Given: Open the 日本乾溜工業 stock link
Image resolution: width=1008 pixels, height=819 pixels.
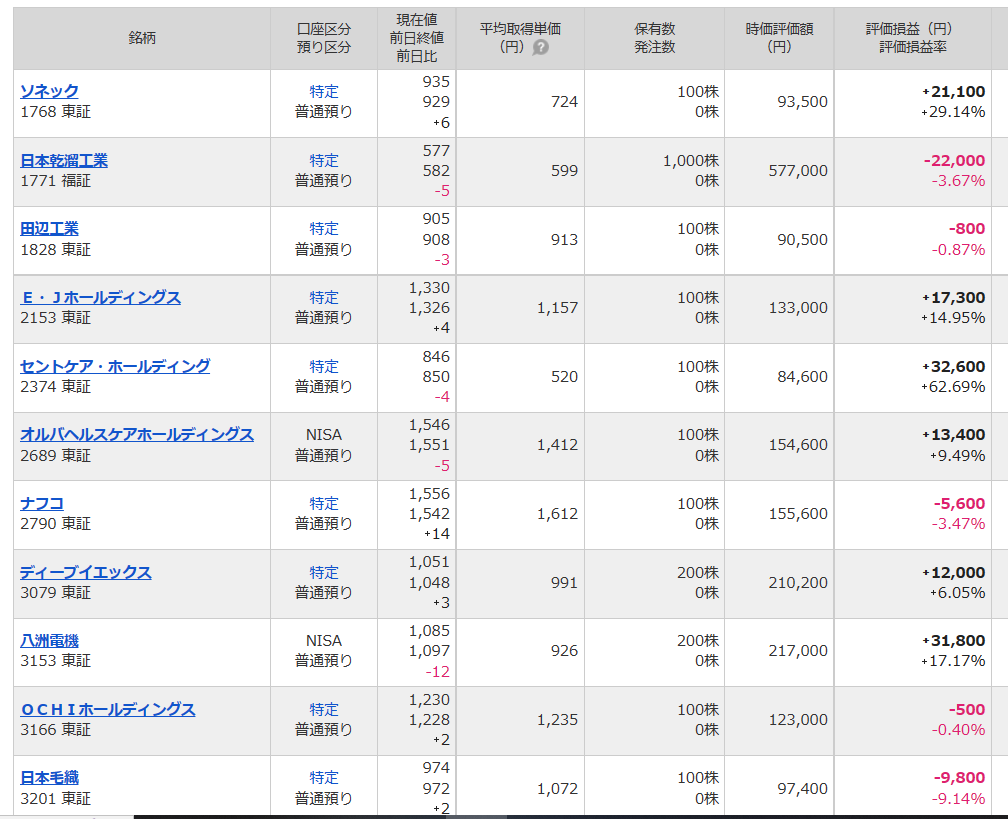Looking at the screenshot, I should 64,160.
